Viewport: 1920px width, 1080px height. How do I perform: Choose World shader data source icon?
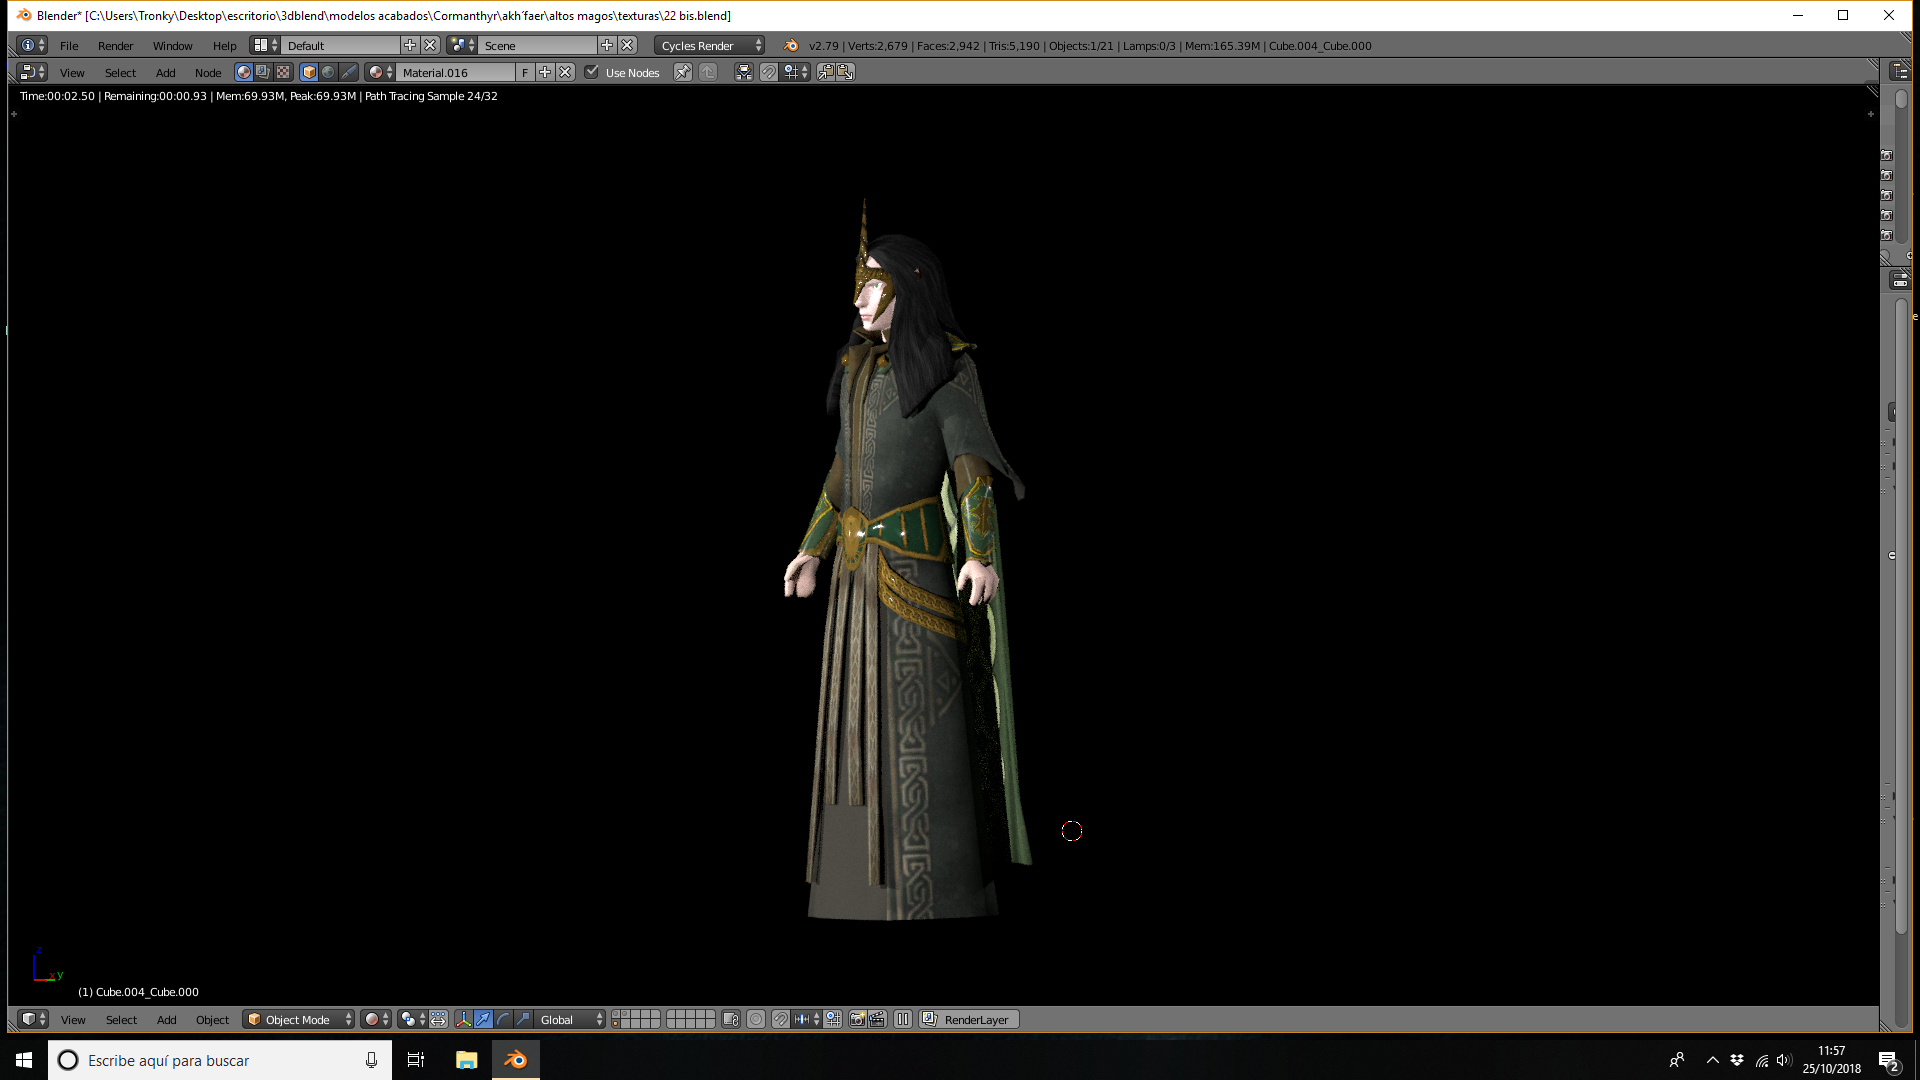(328, 72)
